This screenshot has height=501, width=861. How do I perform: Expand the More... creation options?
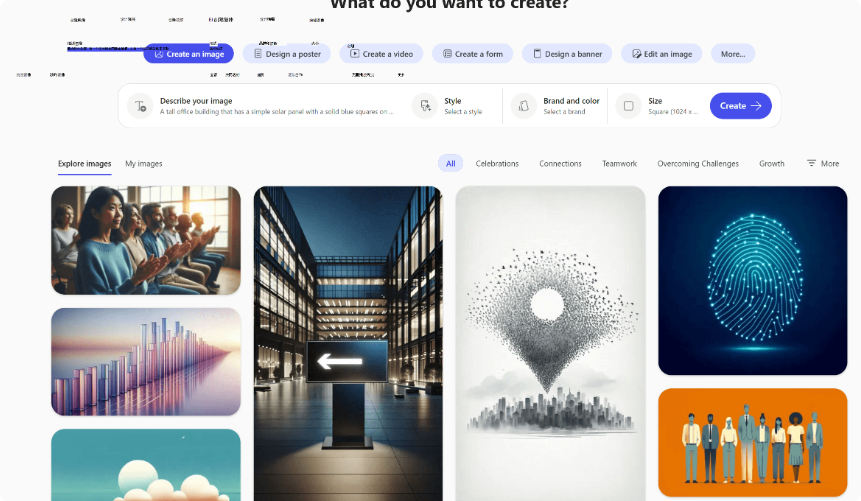click(x=733, y=54)
